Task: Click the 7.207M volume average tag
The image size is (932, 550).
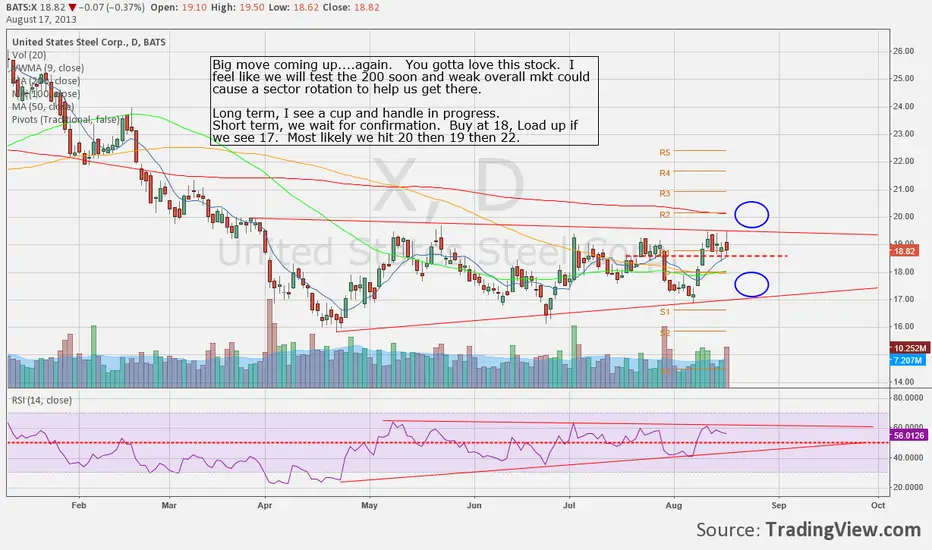Action: pyautogui.click(x=907, y=360)
